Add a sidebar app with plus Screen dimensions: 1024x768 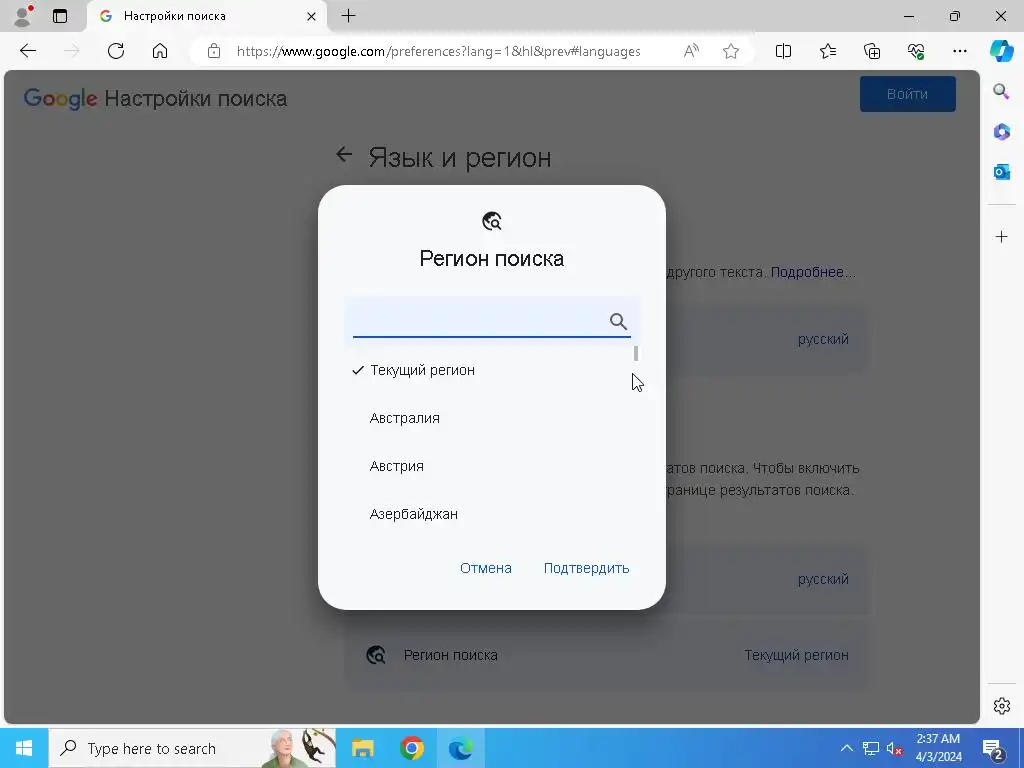[x=1001, y=236]
